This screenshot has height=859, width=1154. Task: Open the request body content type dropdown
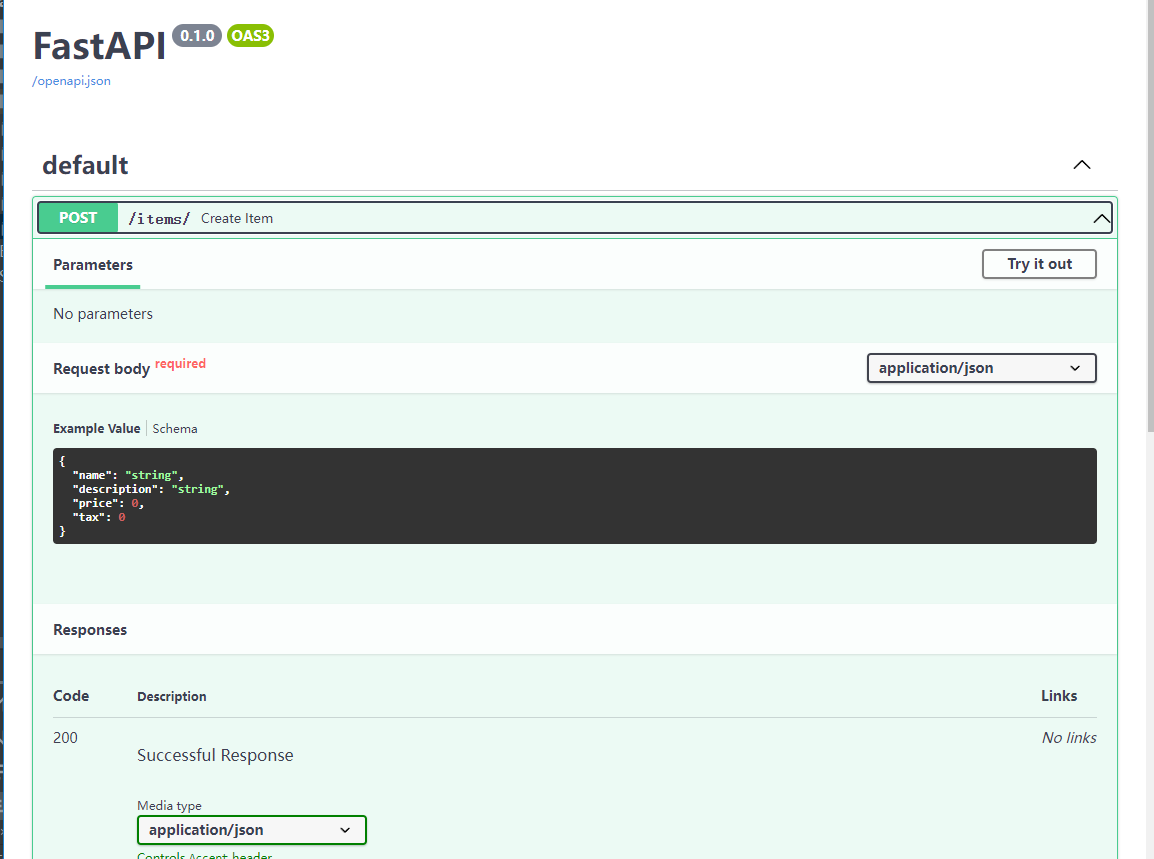982,368
